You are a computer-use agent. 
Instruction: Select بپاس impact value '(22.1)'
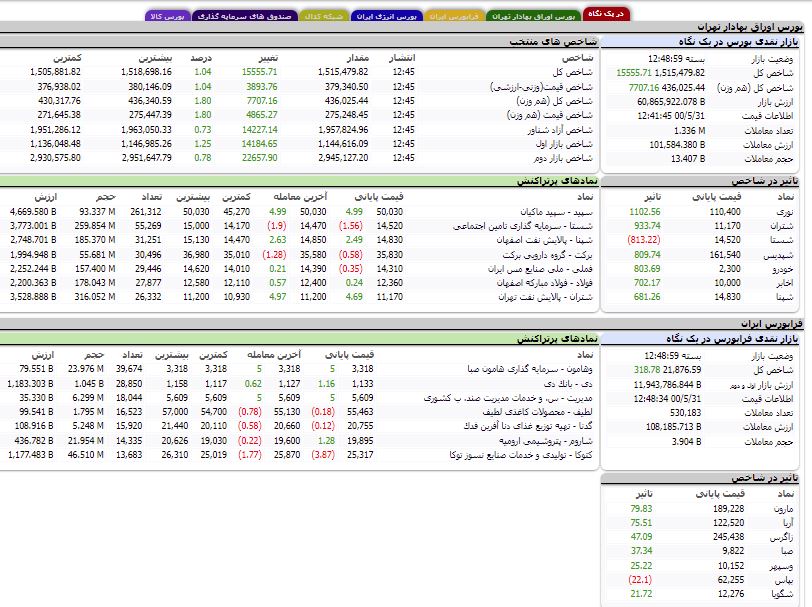[x=640, y=580]
